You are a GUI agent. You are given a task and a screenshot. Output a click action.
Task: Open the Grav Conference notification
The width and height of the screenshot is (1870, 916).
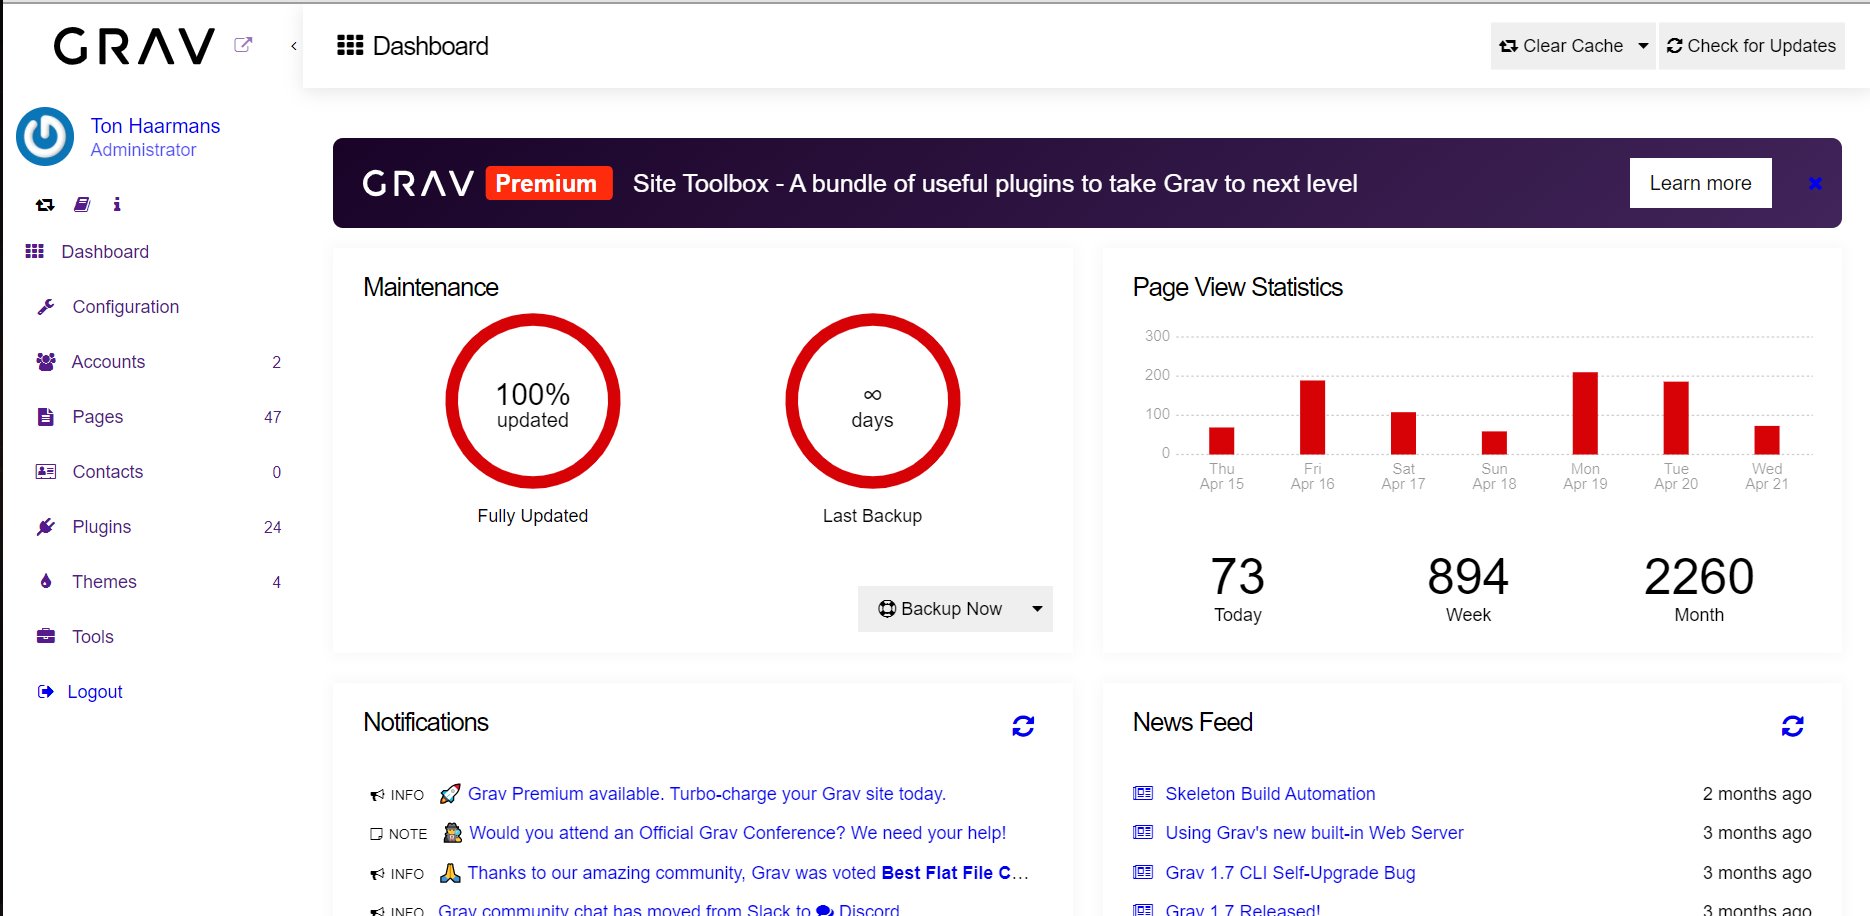(x=737, y=833)
